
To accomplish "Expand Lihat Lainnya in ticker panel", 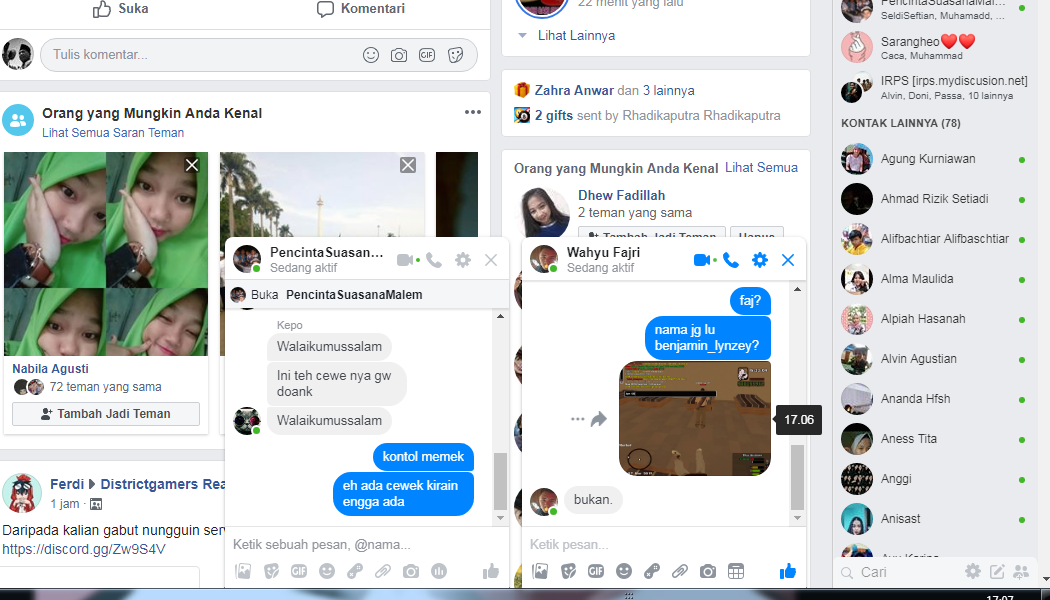I will [576, 35].
